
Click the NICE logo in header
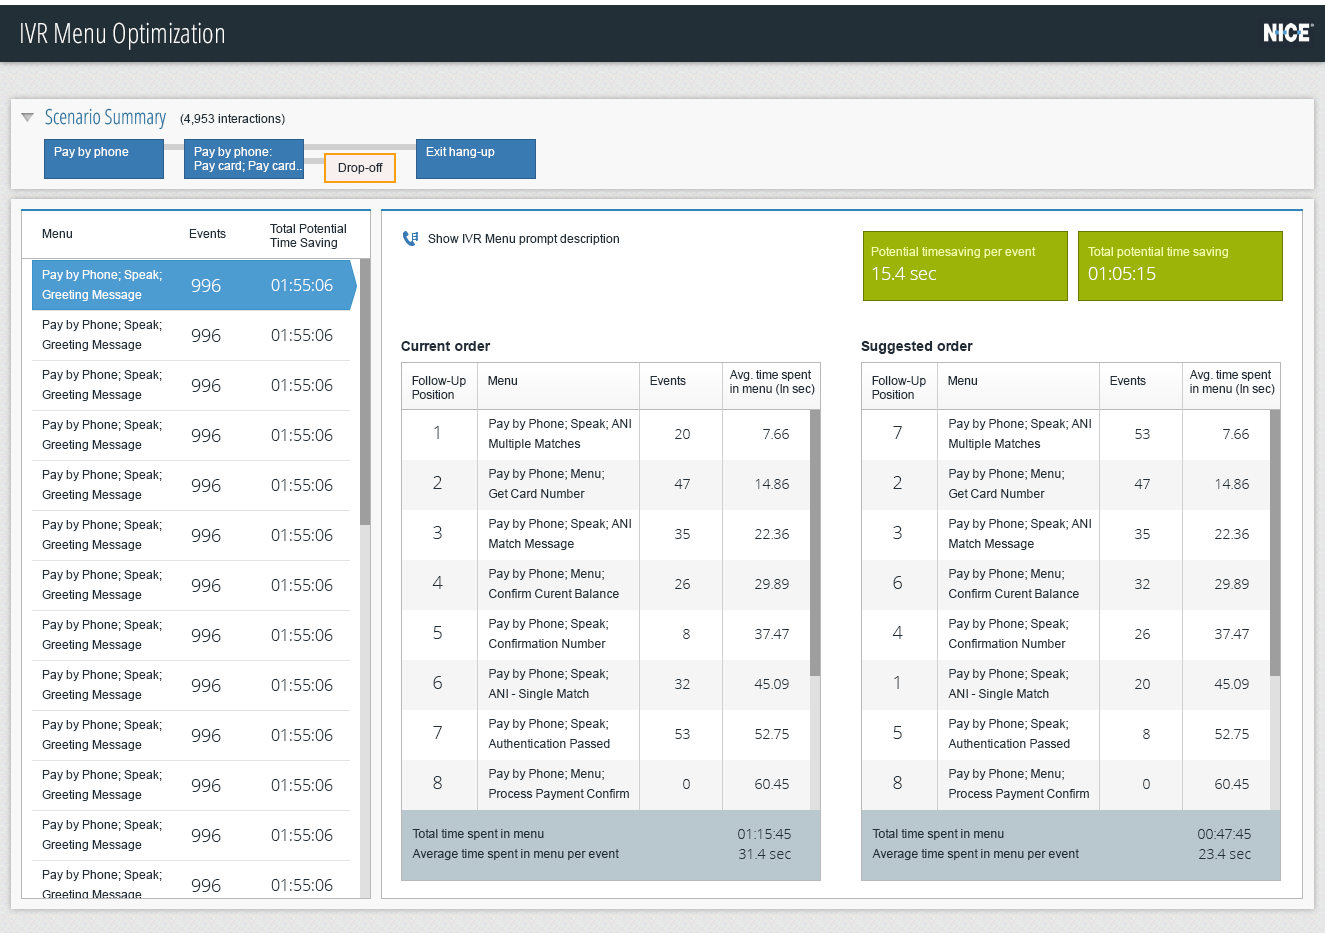(x=1287, y=33)
